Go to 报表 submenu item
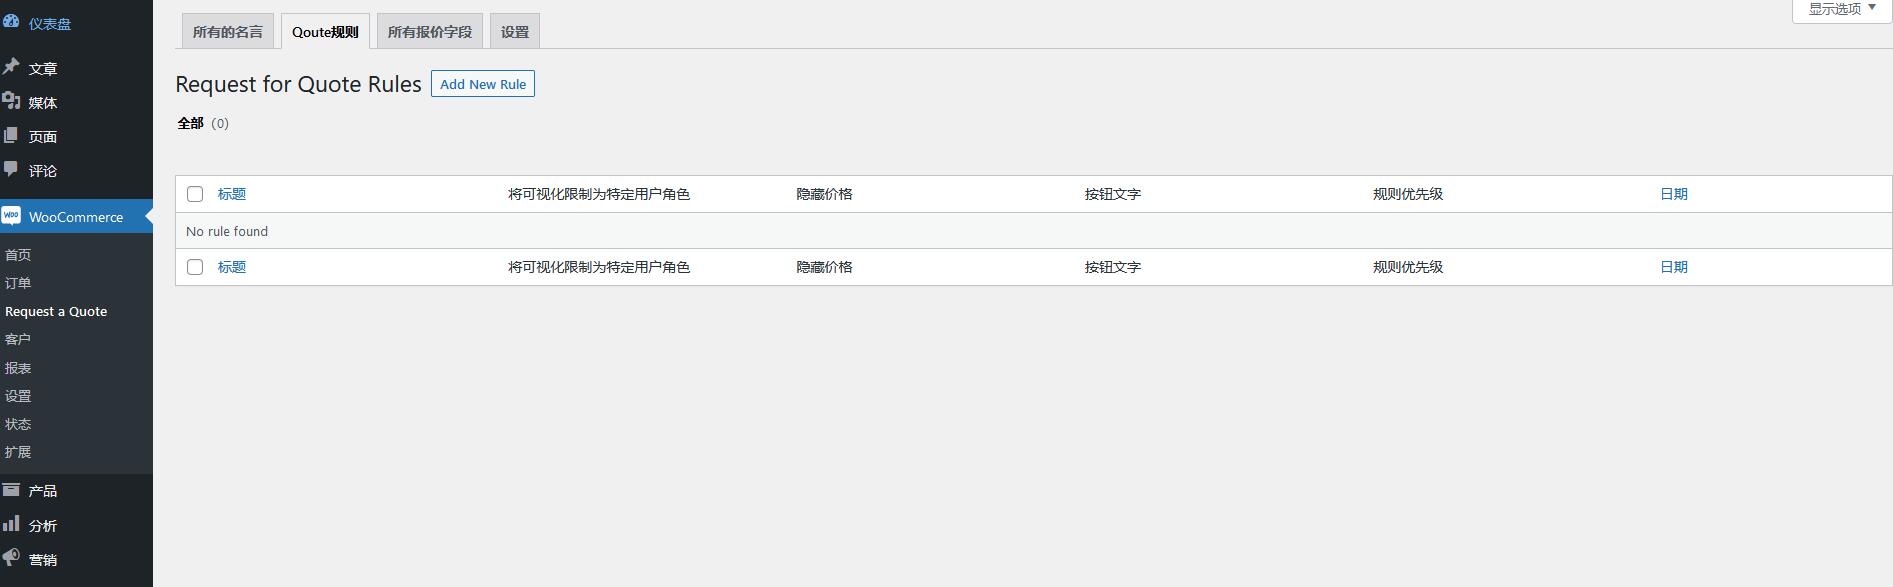 (18, 368)
